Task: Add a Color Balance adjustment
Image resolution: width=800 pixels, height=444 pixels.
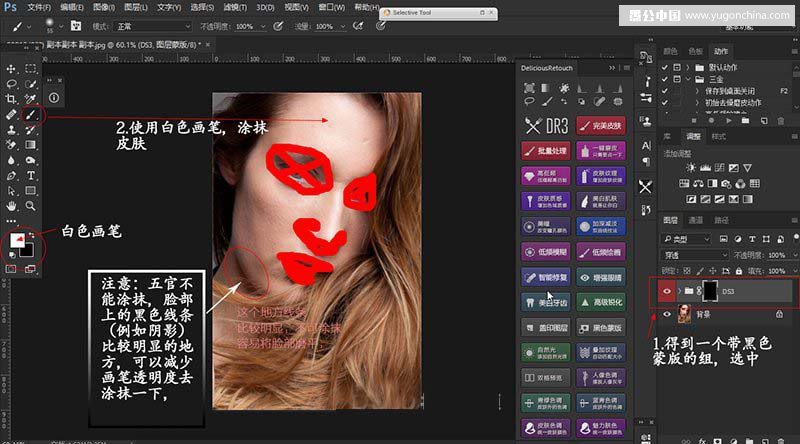Action: pyautogui.click(x=698, y=183)
